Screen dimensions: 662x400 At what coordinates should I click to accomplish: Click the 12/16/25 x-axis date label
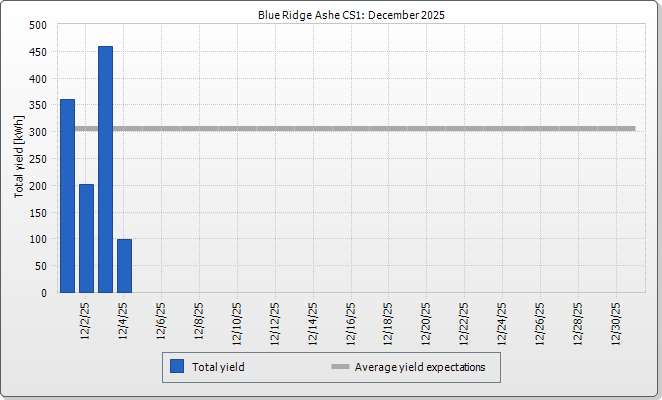351,323
